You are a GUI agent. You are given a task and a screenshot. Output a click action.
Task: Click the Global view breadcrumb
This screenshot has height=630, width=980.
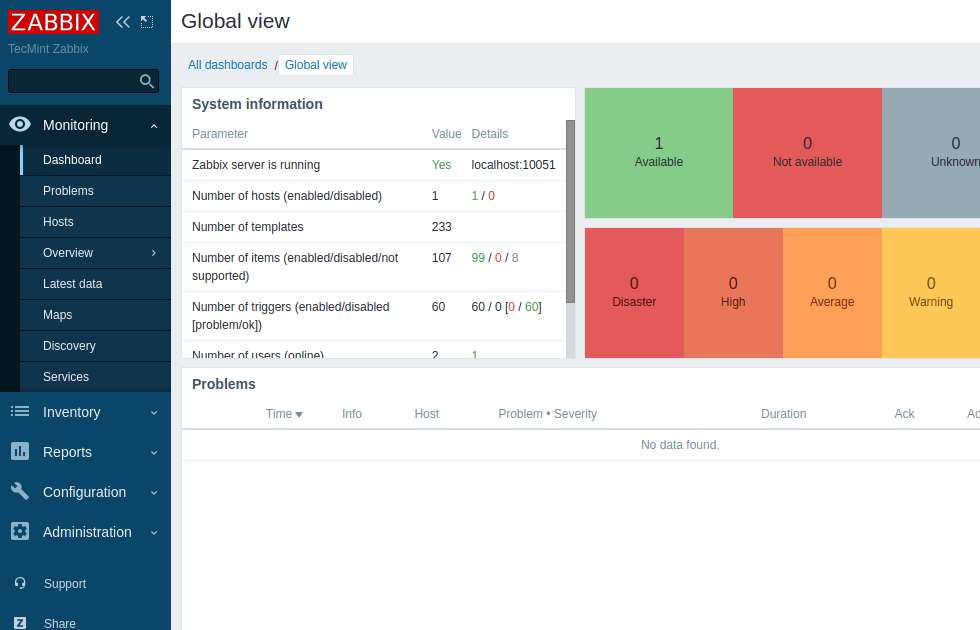[315, 65]
